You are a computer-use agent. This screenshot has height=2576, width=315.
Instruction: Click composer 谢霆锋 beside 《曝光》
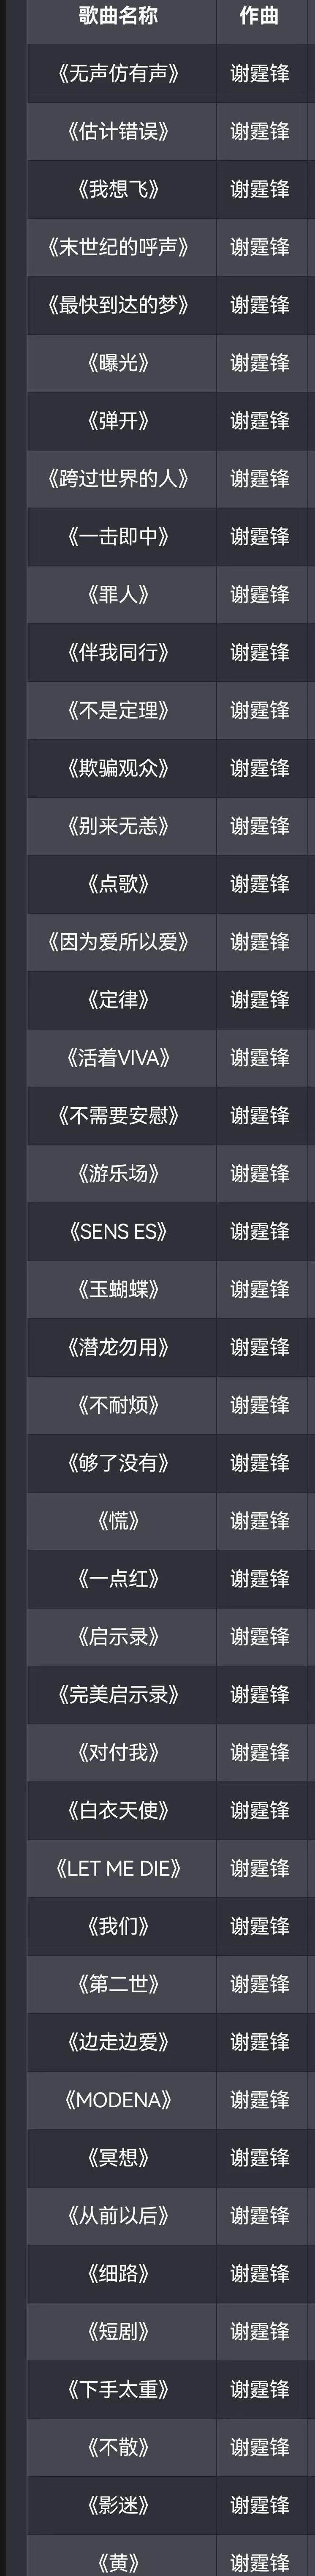[260, 363]
